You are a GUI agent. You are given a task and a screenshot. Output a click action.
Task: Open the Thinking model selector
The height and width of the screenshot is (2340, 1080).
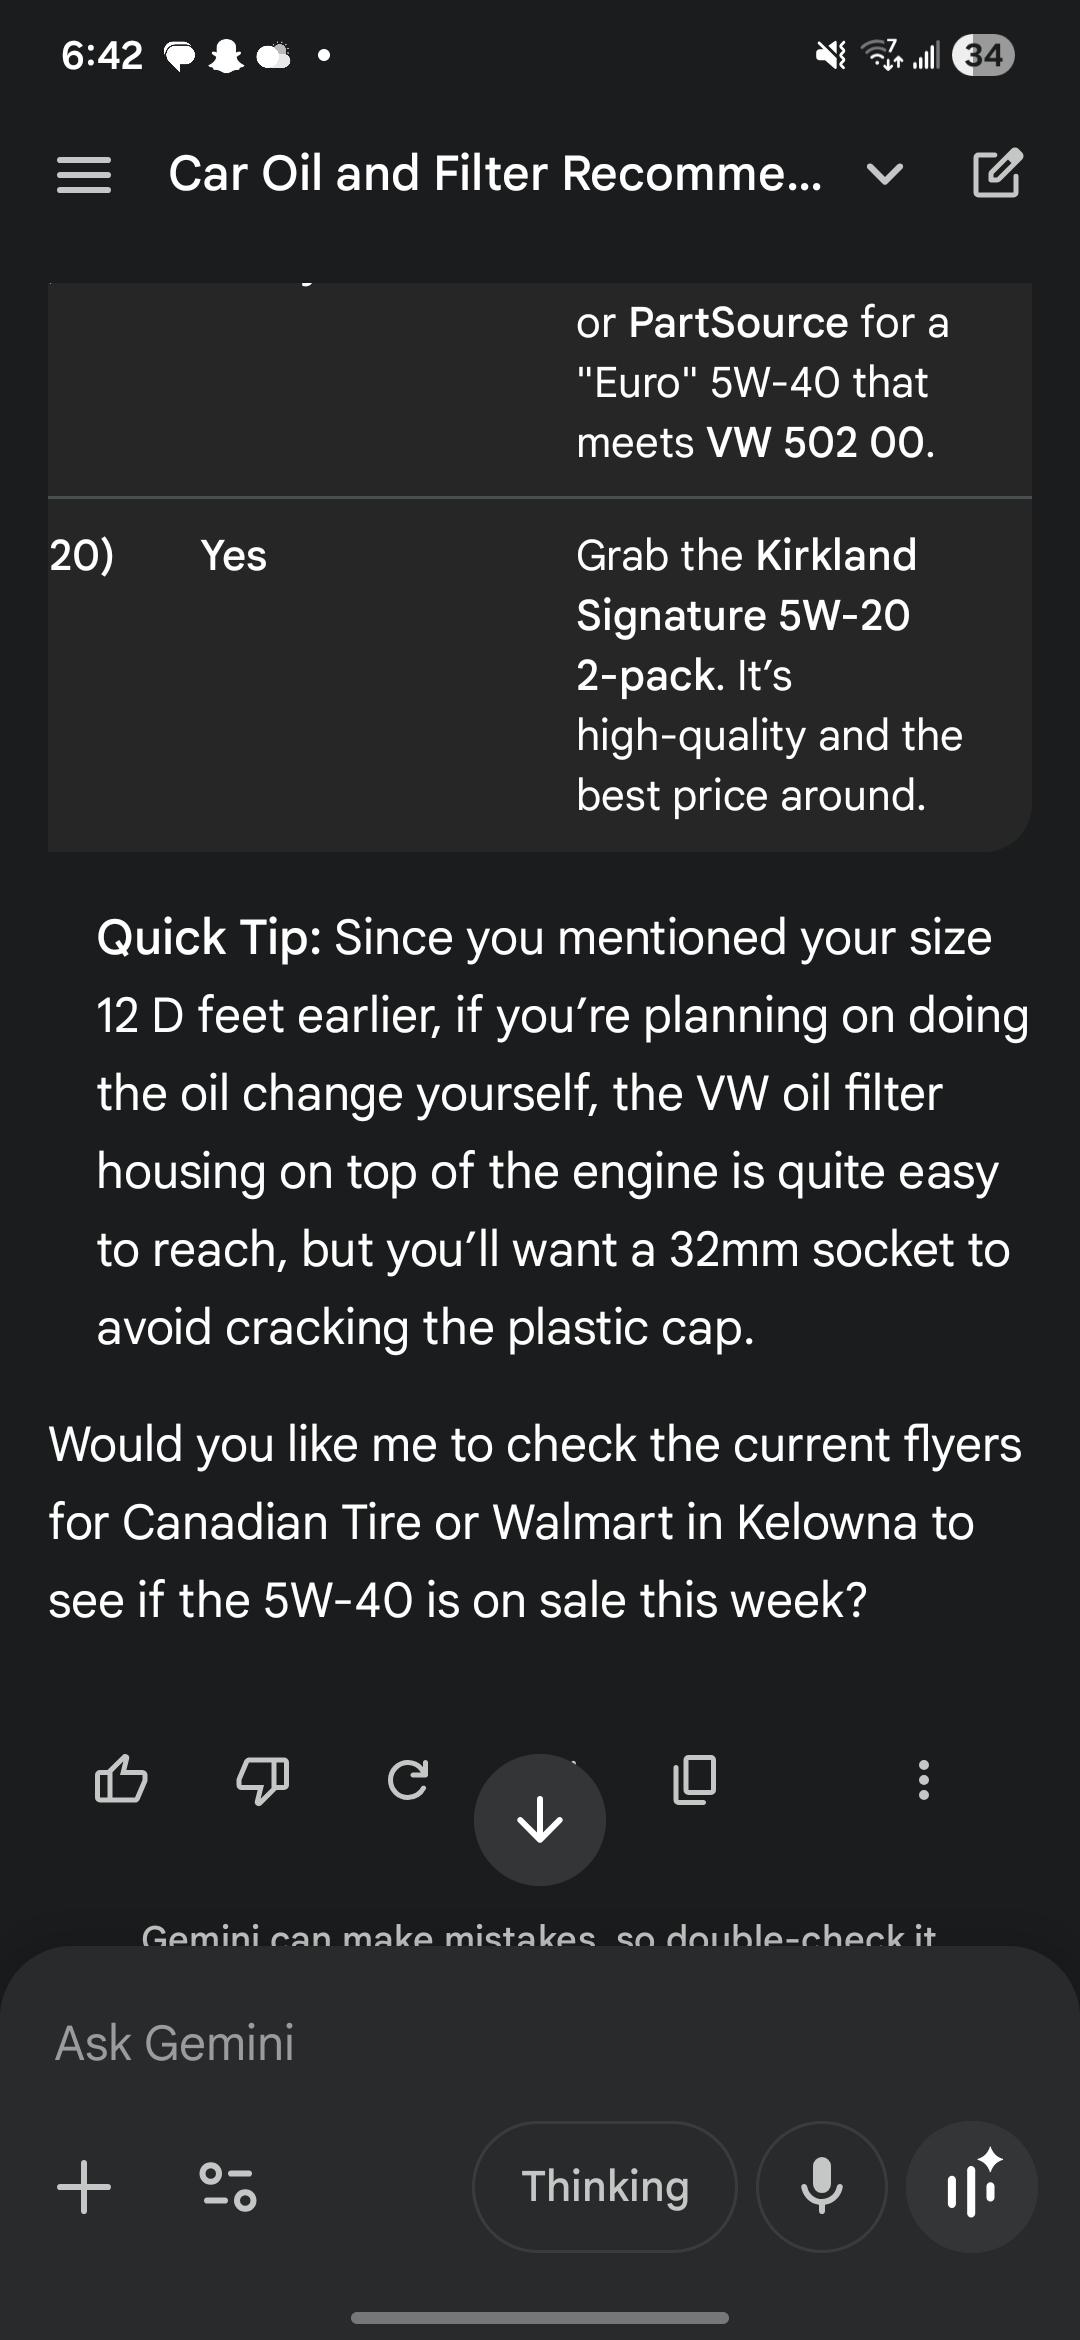(605, 2186)
